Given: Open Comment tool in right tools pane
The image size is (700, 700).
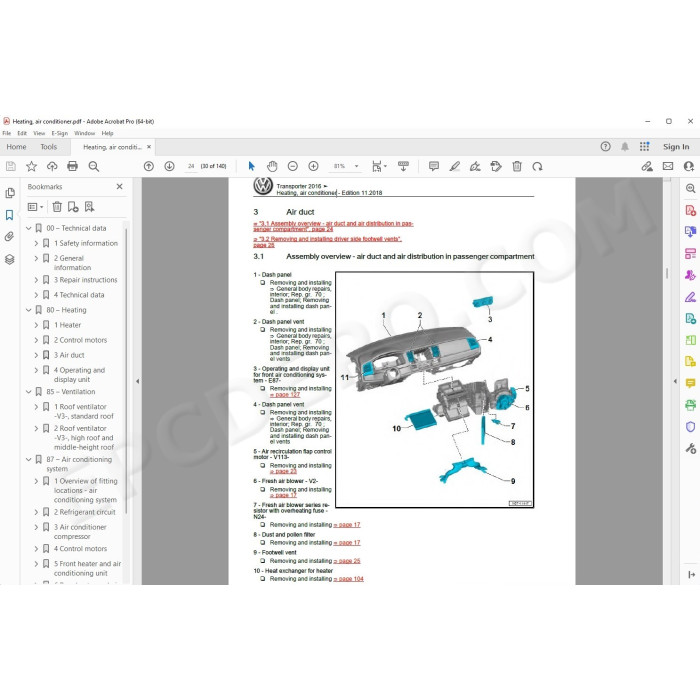Looking at the screenshot, I should (690, 383).
